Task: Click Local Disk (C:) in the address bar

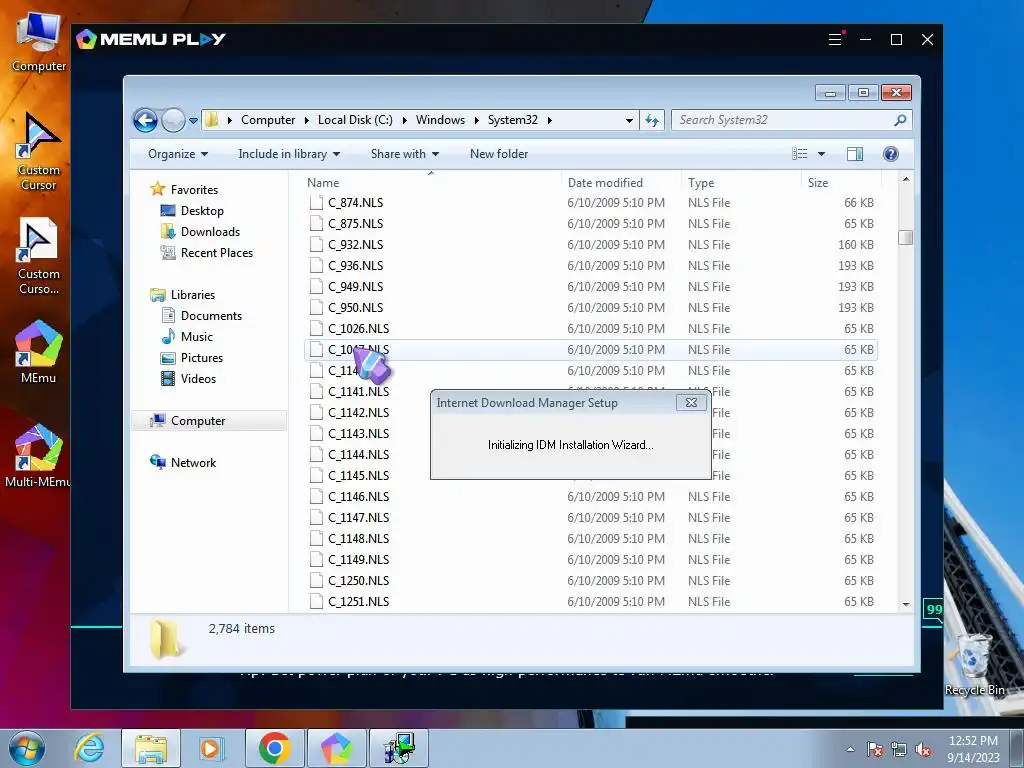Action: point(355,120)
